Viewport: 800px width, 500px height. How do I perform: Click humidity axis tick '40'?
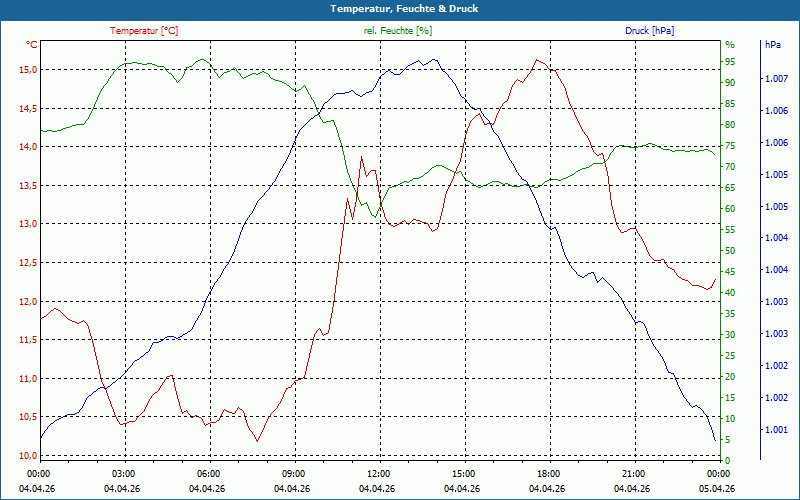[x=730, y=292]
